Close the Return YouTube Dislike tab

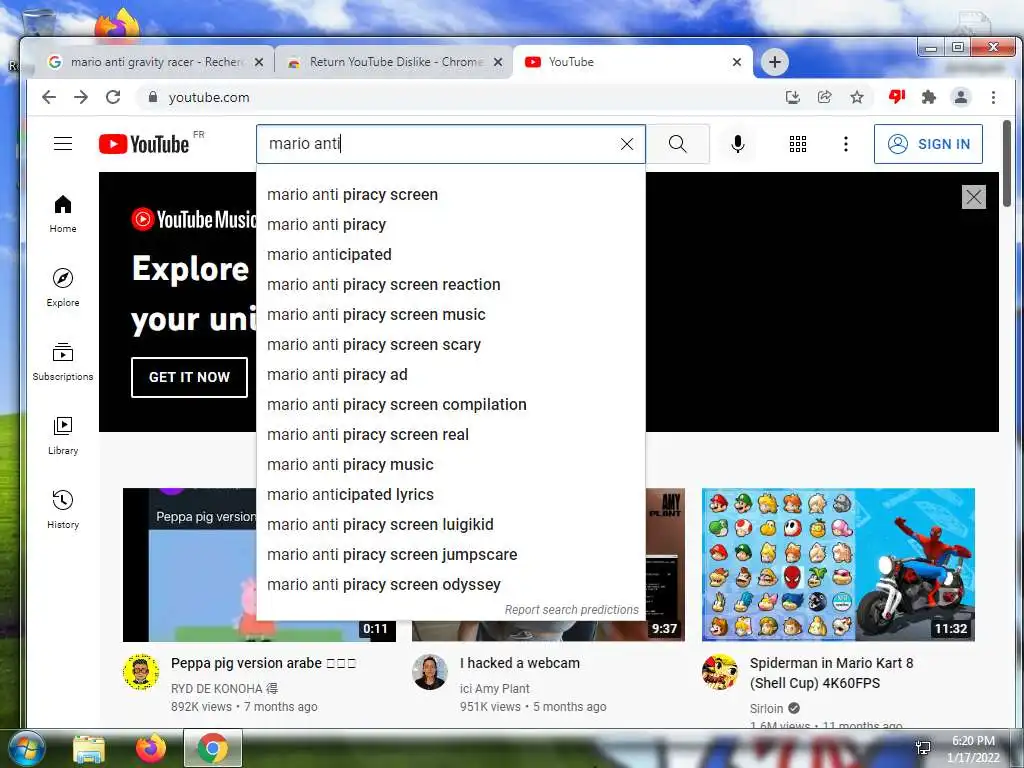tap(498, 62)
